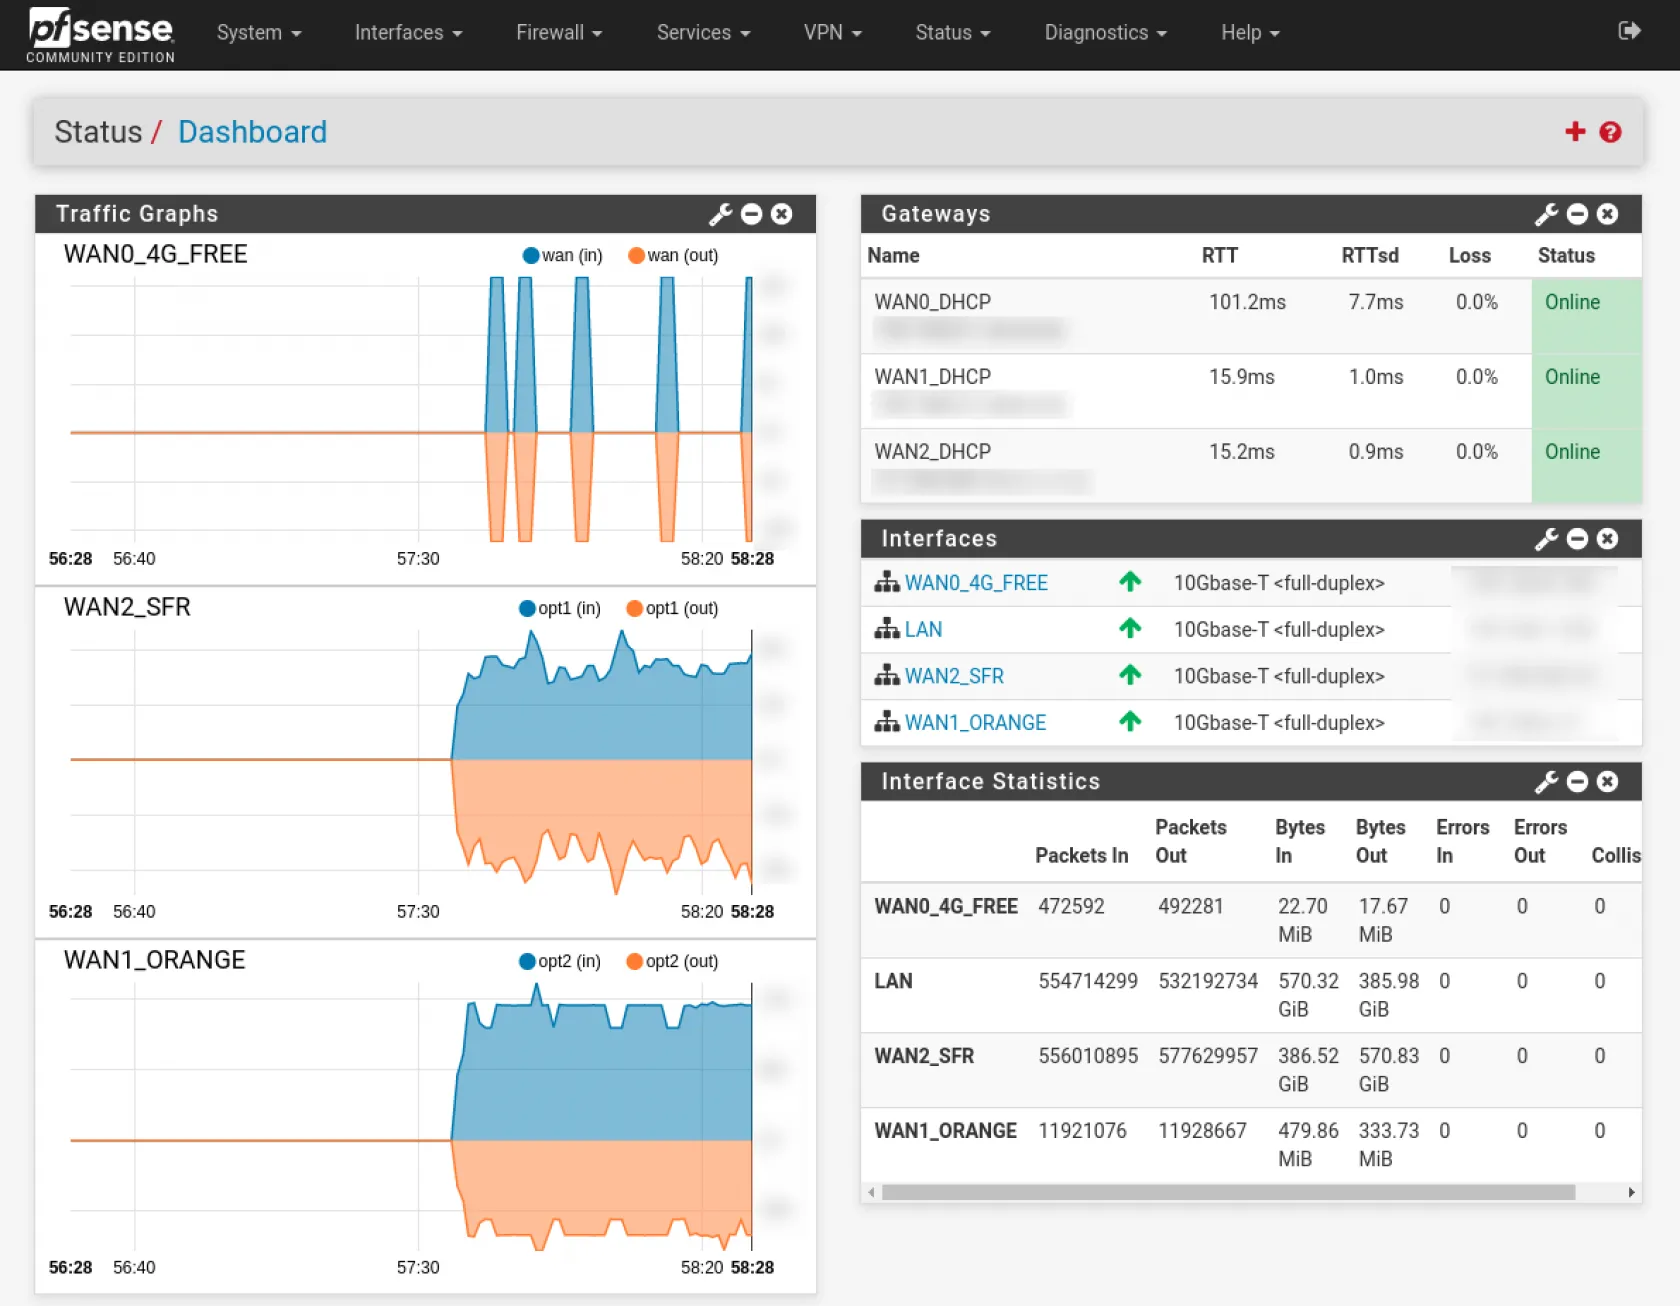Open Interfaces widget wrench settings

[1546, 539]
